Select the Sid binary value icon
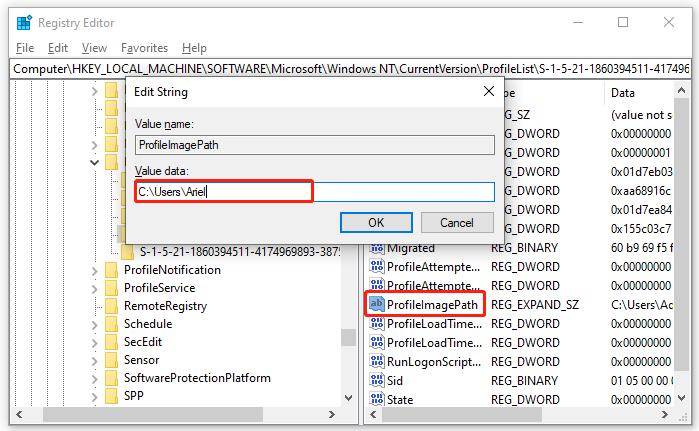699x431 pixels. [377, 380]
